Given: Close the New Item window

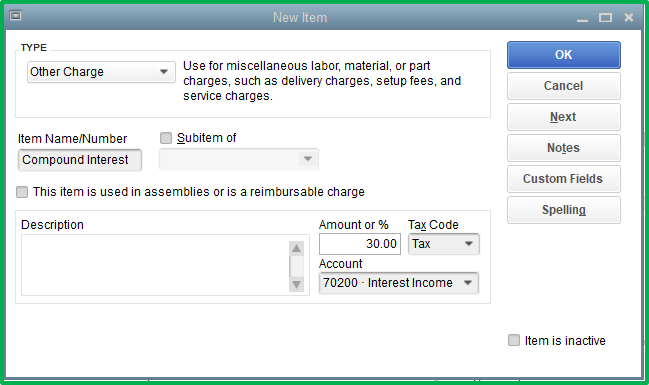Looking at the screenshot, I should click(x=629, y=17).
